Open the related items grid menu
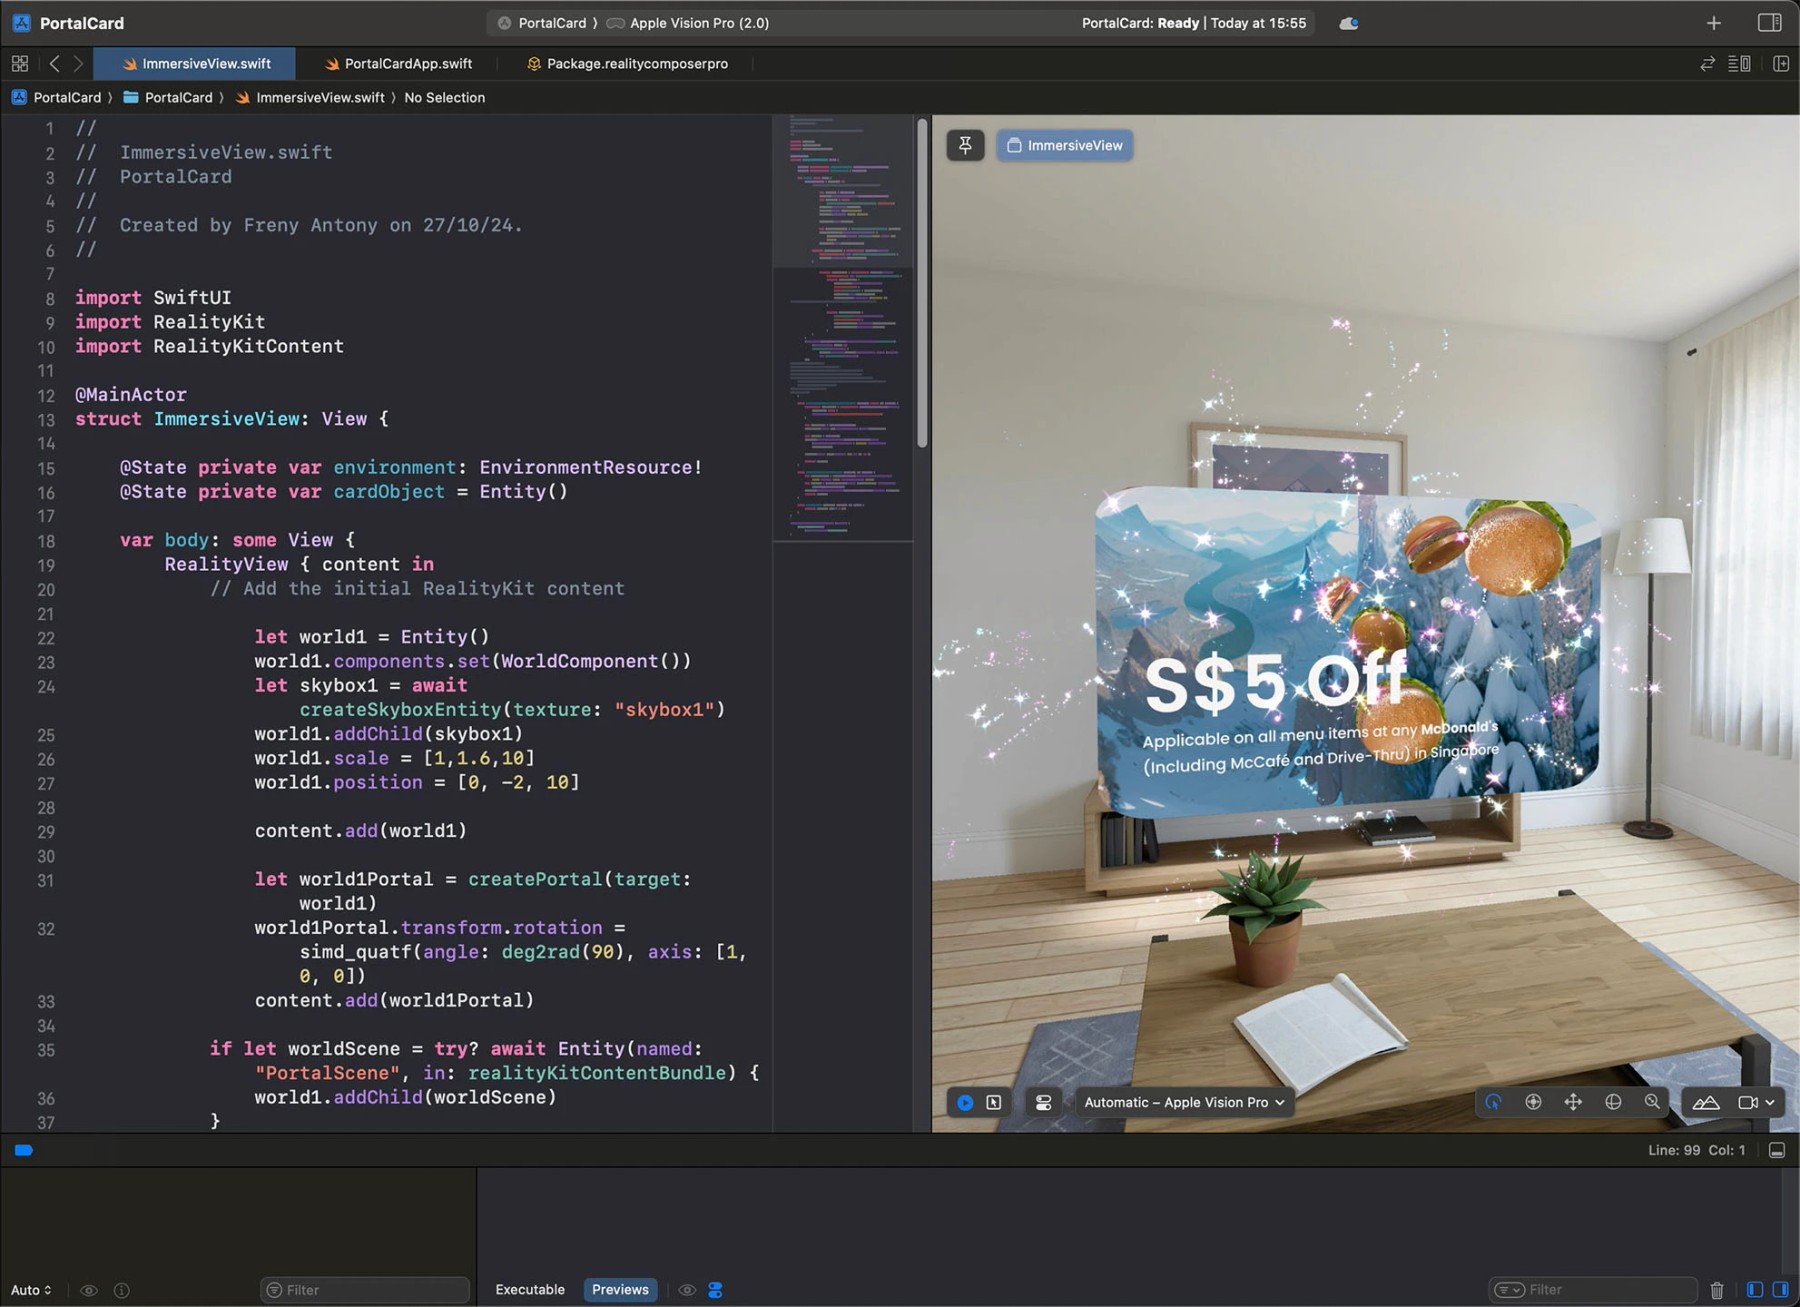This screenshot has height=1307, width=1800. click(20, 64)
